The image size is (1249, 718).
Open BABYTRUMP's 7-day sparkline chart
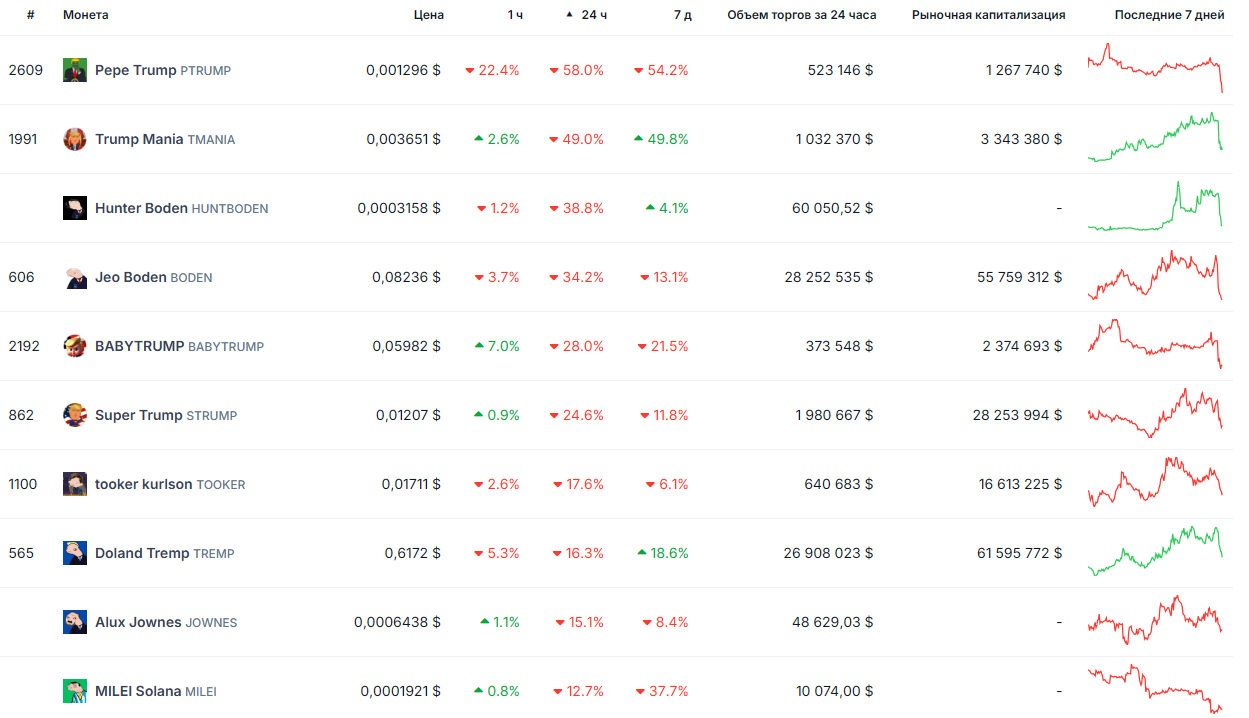click(x=1155, y=344)
